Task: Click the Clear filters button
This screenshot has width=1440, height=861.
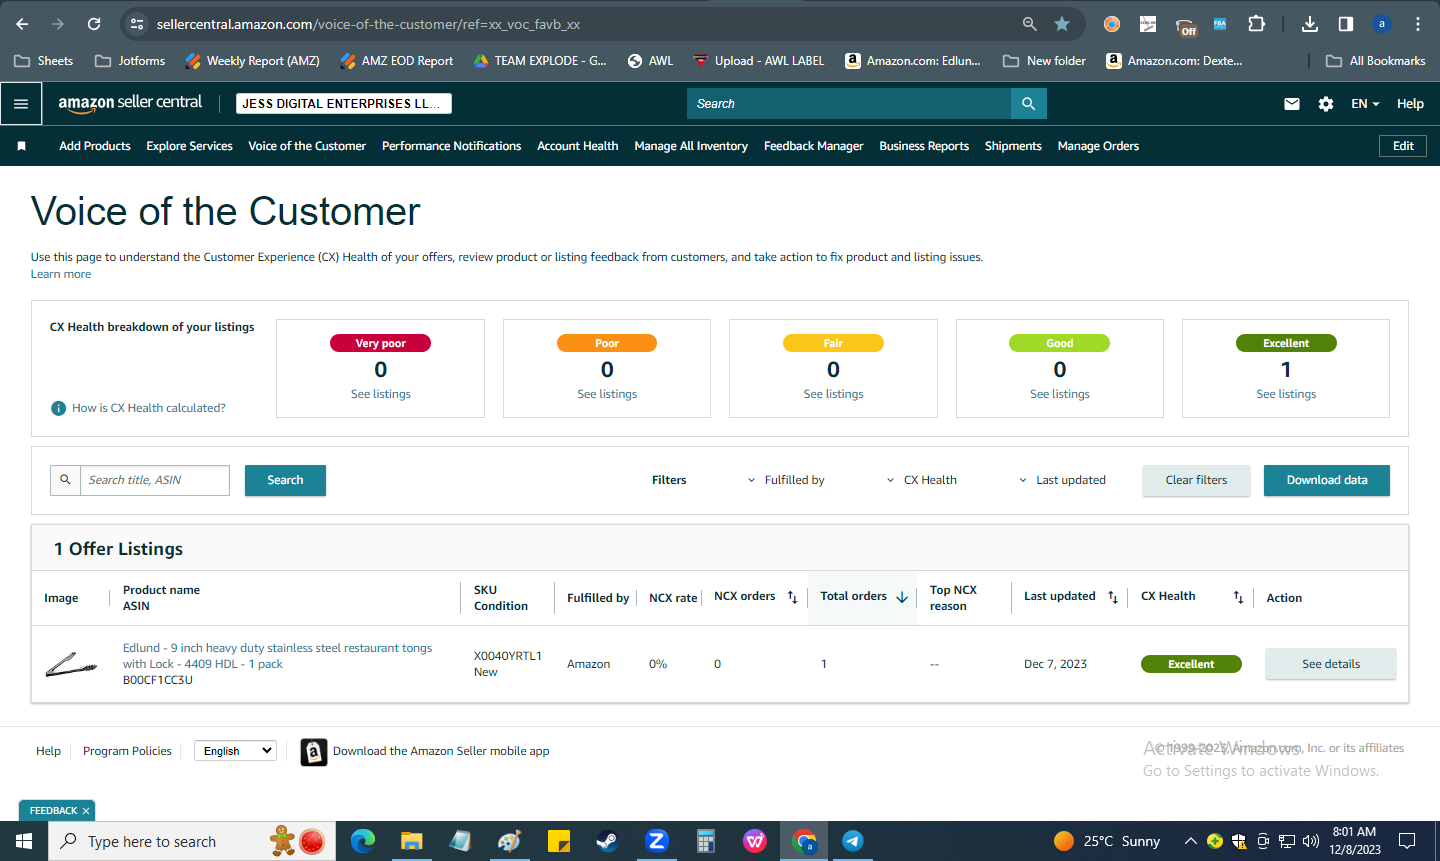Action: tap(1196, 480)
